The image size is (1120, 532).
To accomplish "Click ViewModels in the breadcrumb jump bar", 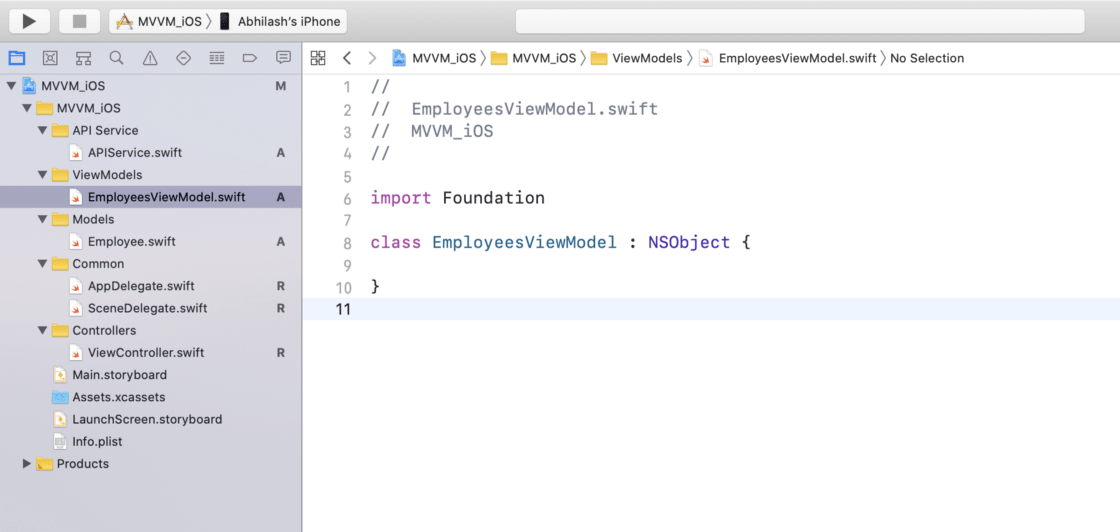I will click(646, 58).
